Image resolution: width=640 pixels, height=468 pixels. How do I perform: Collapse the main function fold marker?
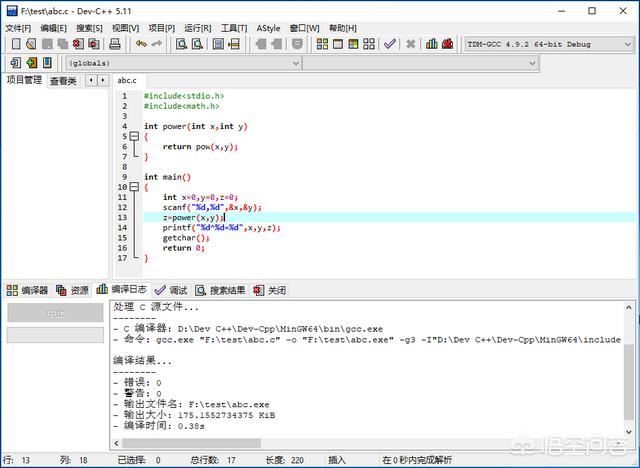point(134,186)
